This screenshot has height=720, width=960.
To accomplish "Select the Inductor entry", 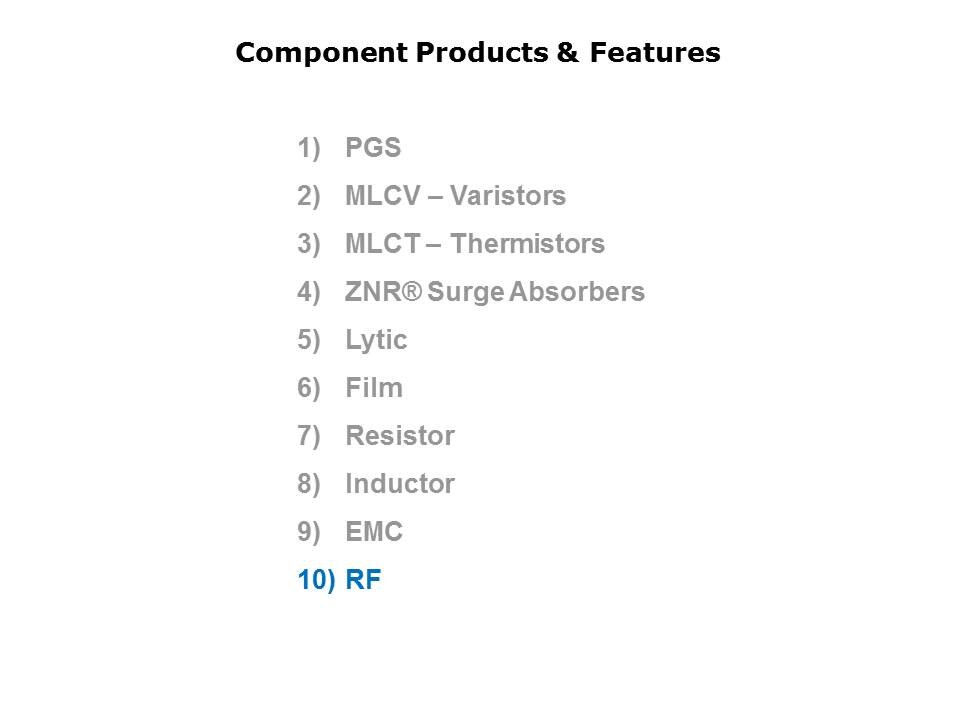I will click(x=400, y=485).
